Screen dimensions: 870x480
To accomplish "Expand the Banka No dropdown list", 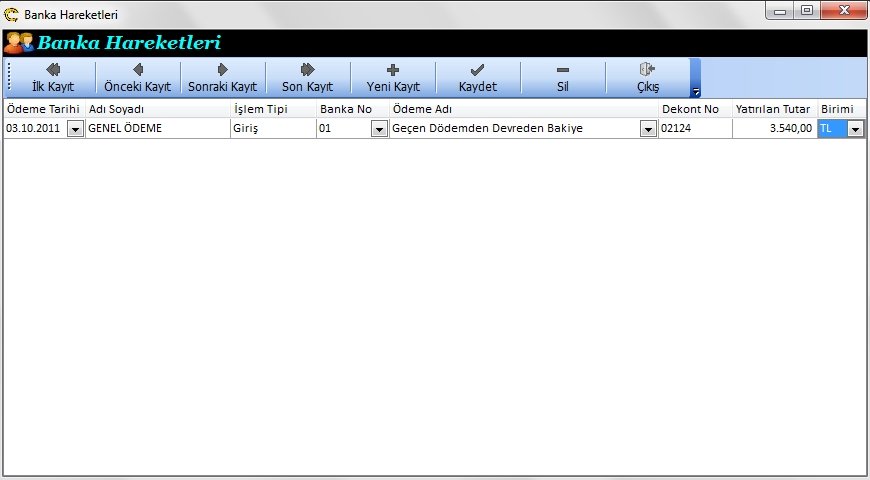I will (x=379, y=129).
